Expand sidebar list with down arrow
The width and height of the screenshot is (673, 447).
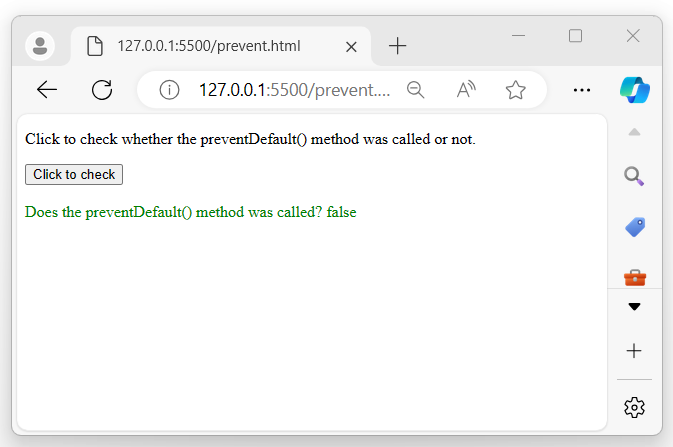click(634, 306)
